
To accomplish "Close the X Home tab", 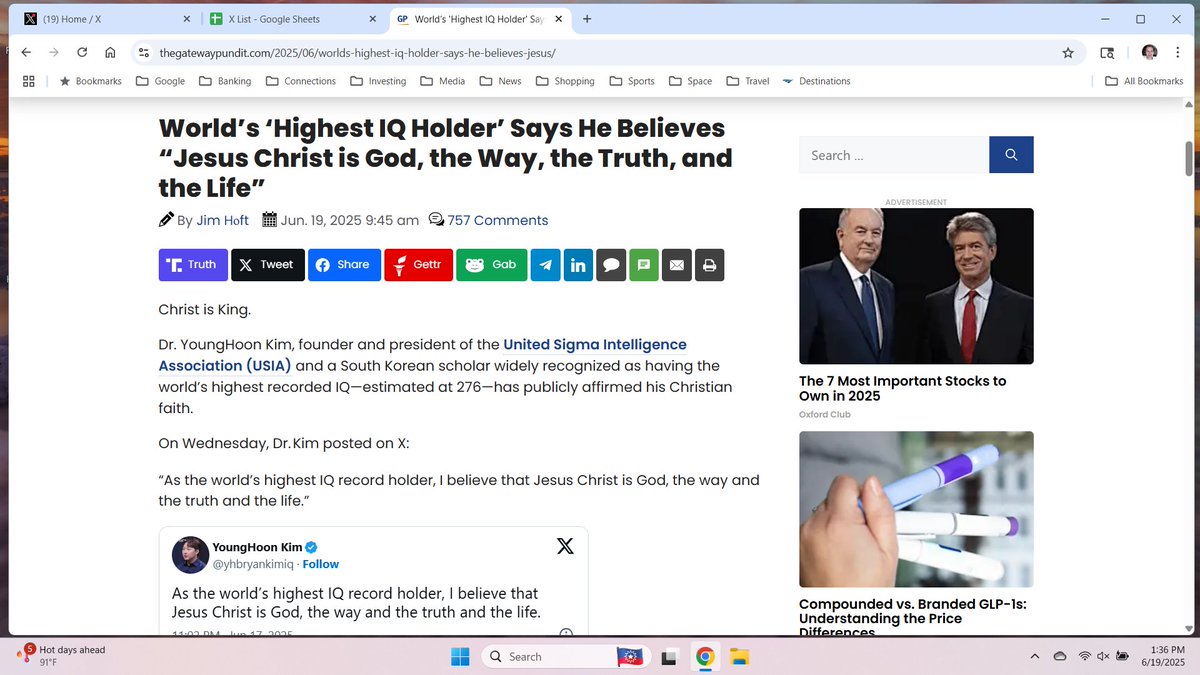I will [187, 19].
